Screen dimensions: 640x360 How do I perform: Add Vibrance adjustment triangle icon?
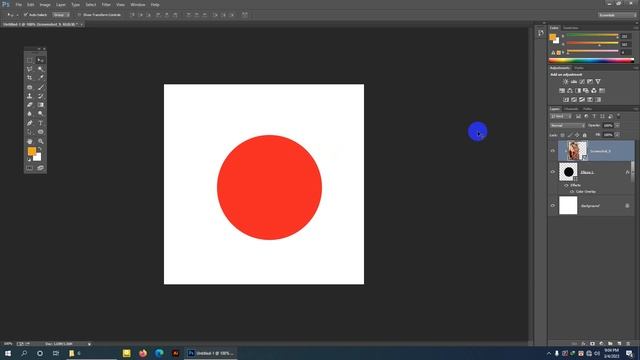coord(598,82)
